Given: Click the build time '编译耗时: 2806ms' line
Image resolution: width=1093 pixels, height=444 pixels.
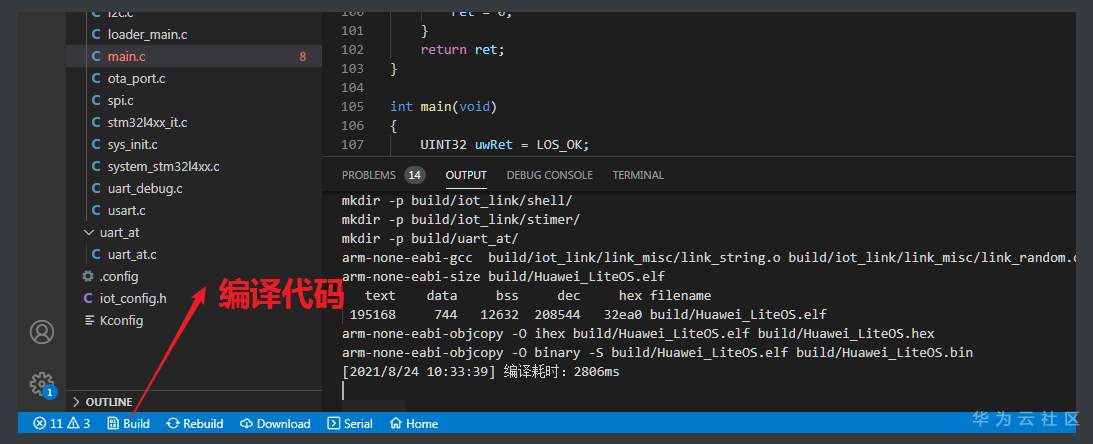Looking at the screenshot, I should (480, 372).
